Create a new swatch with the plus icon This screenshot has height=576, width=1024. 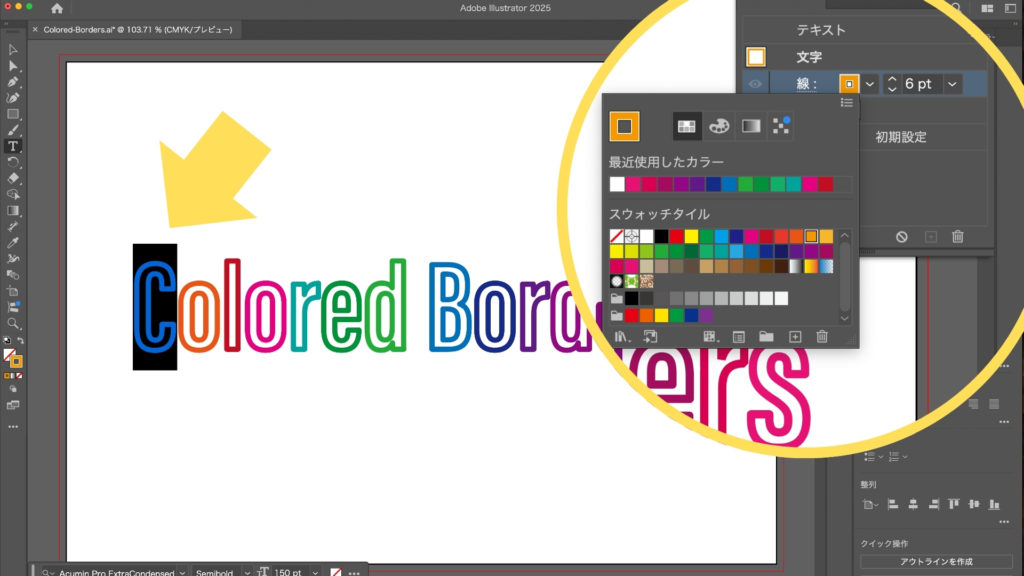coord(795,337)
